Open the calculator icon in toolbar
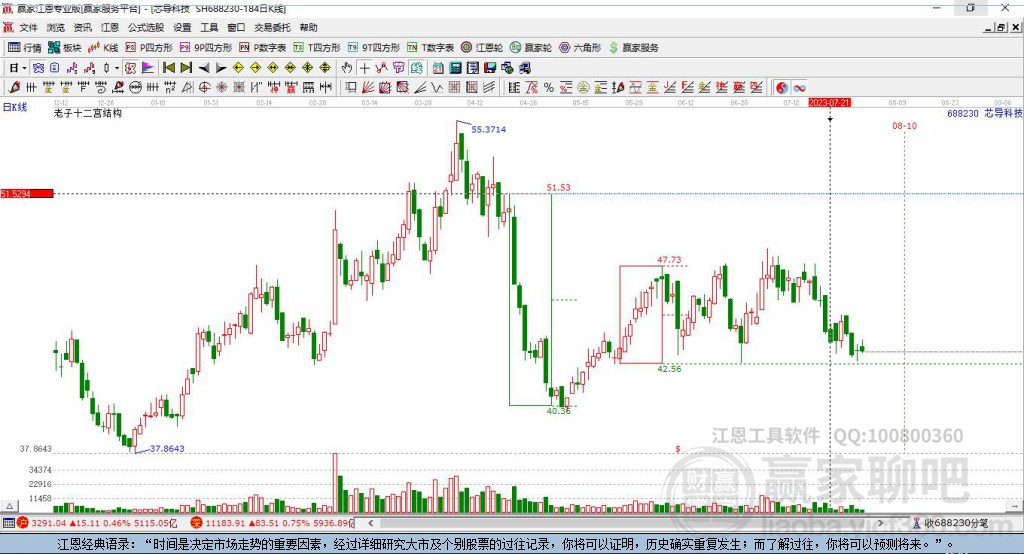 tap(455, 68)
